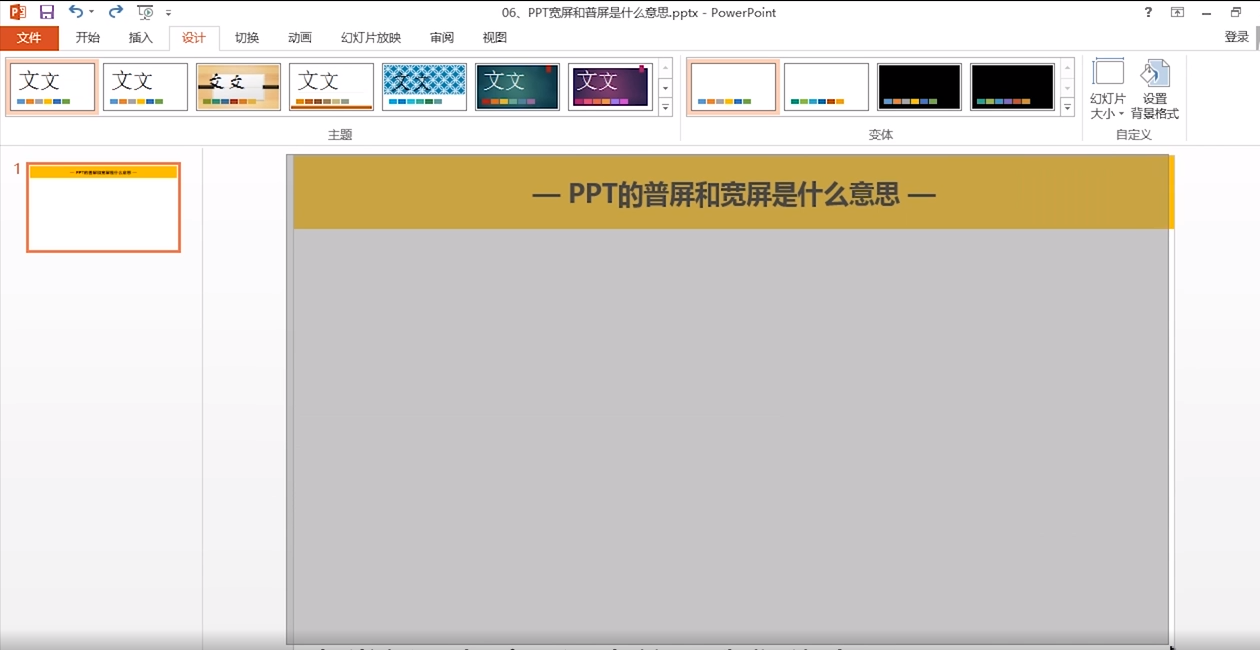Apply the theme with brown underline bar

coord(331,87)
